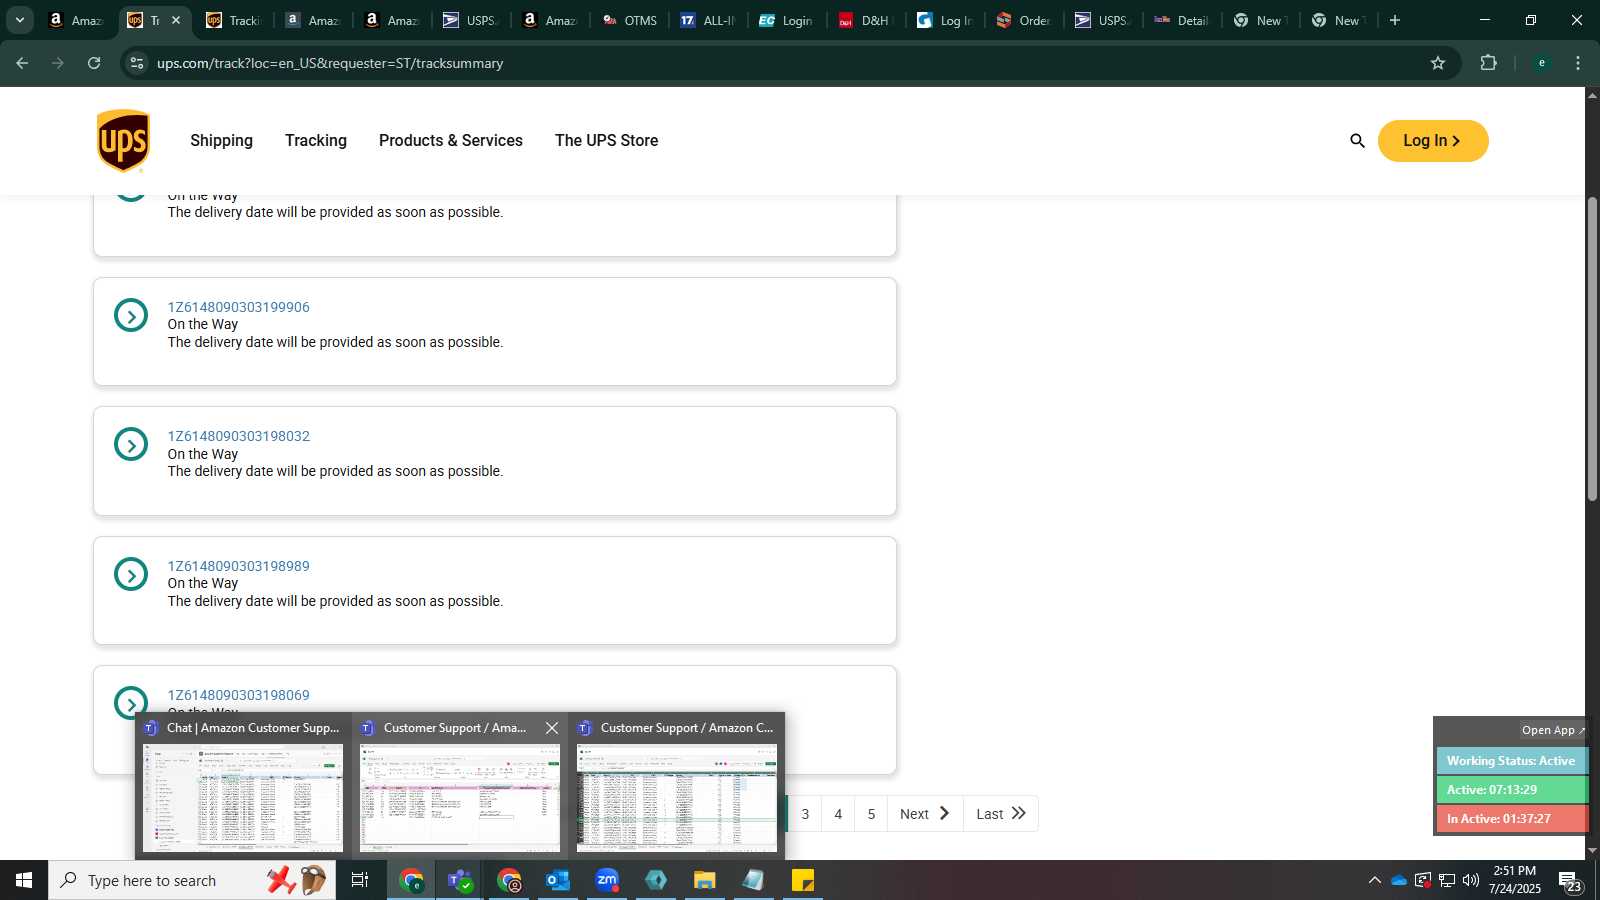Click the yellow Log In button
This screenshot has width=1600, height=900.
[x=1433, y=141]
